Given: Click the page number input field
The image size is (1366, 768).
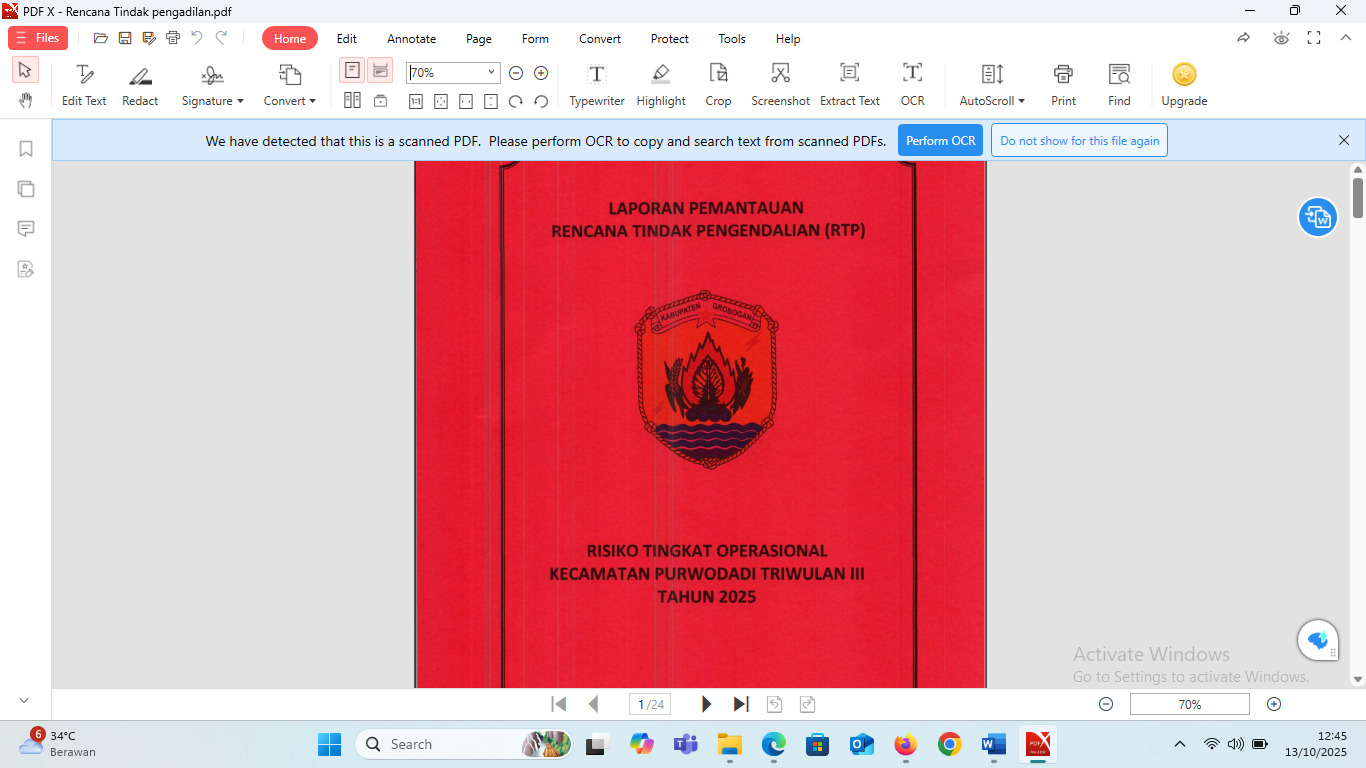Looking at the screenshot, I should pos(649,704).
